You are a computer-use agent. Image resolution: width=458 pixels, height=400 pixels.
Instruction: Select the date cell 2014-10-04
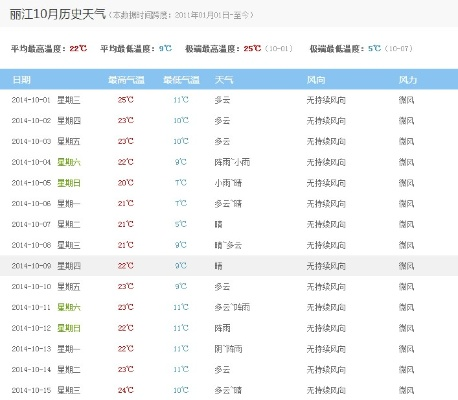click(31, 162)
